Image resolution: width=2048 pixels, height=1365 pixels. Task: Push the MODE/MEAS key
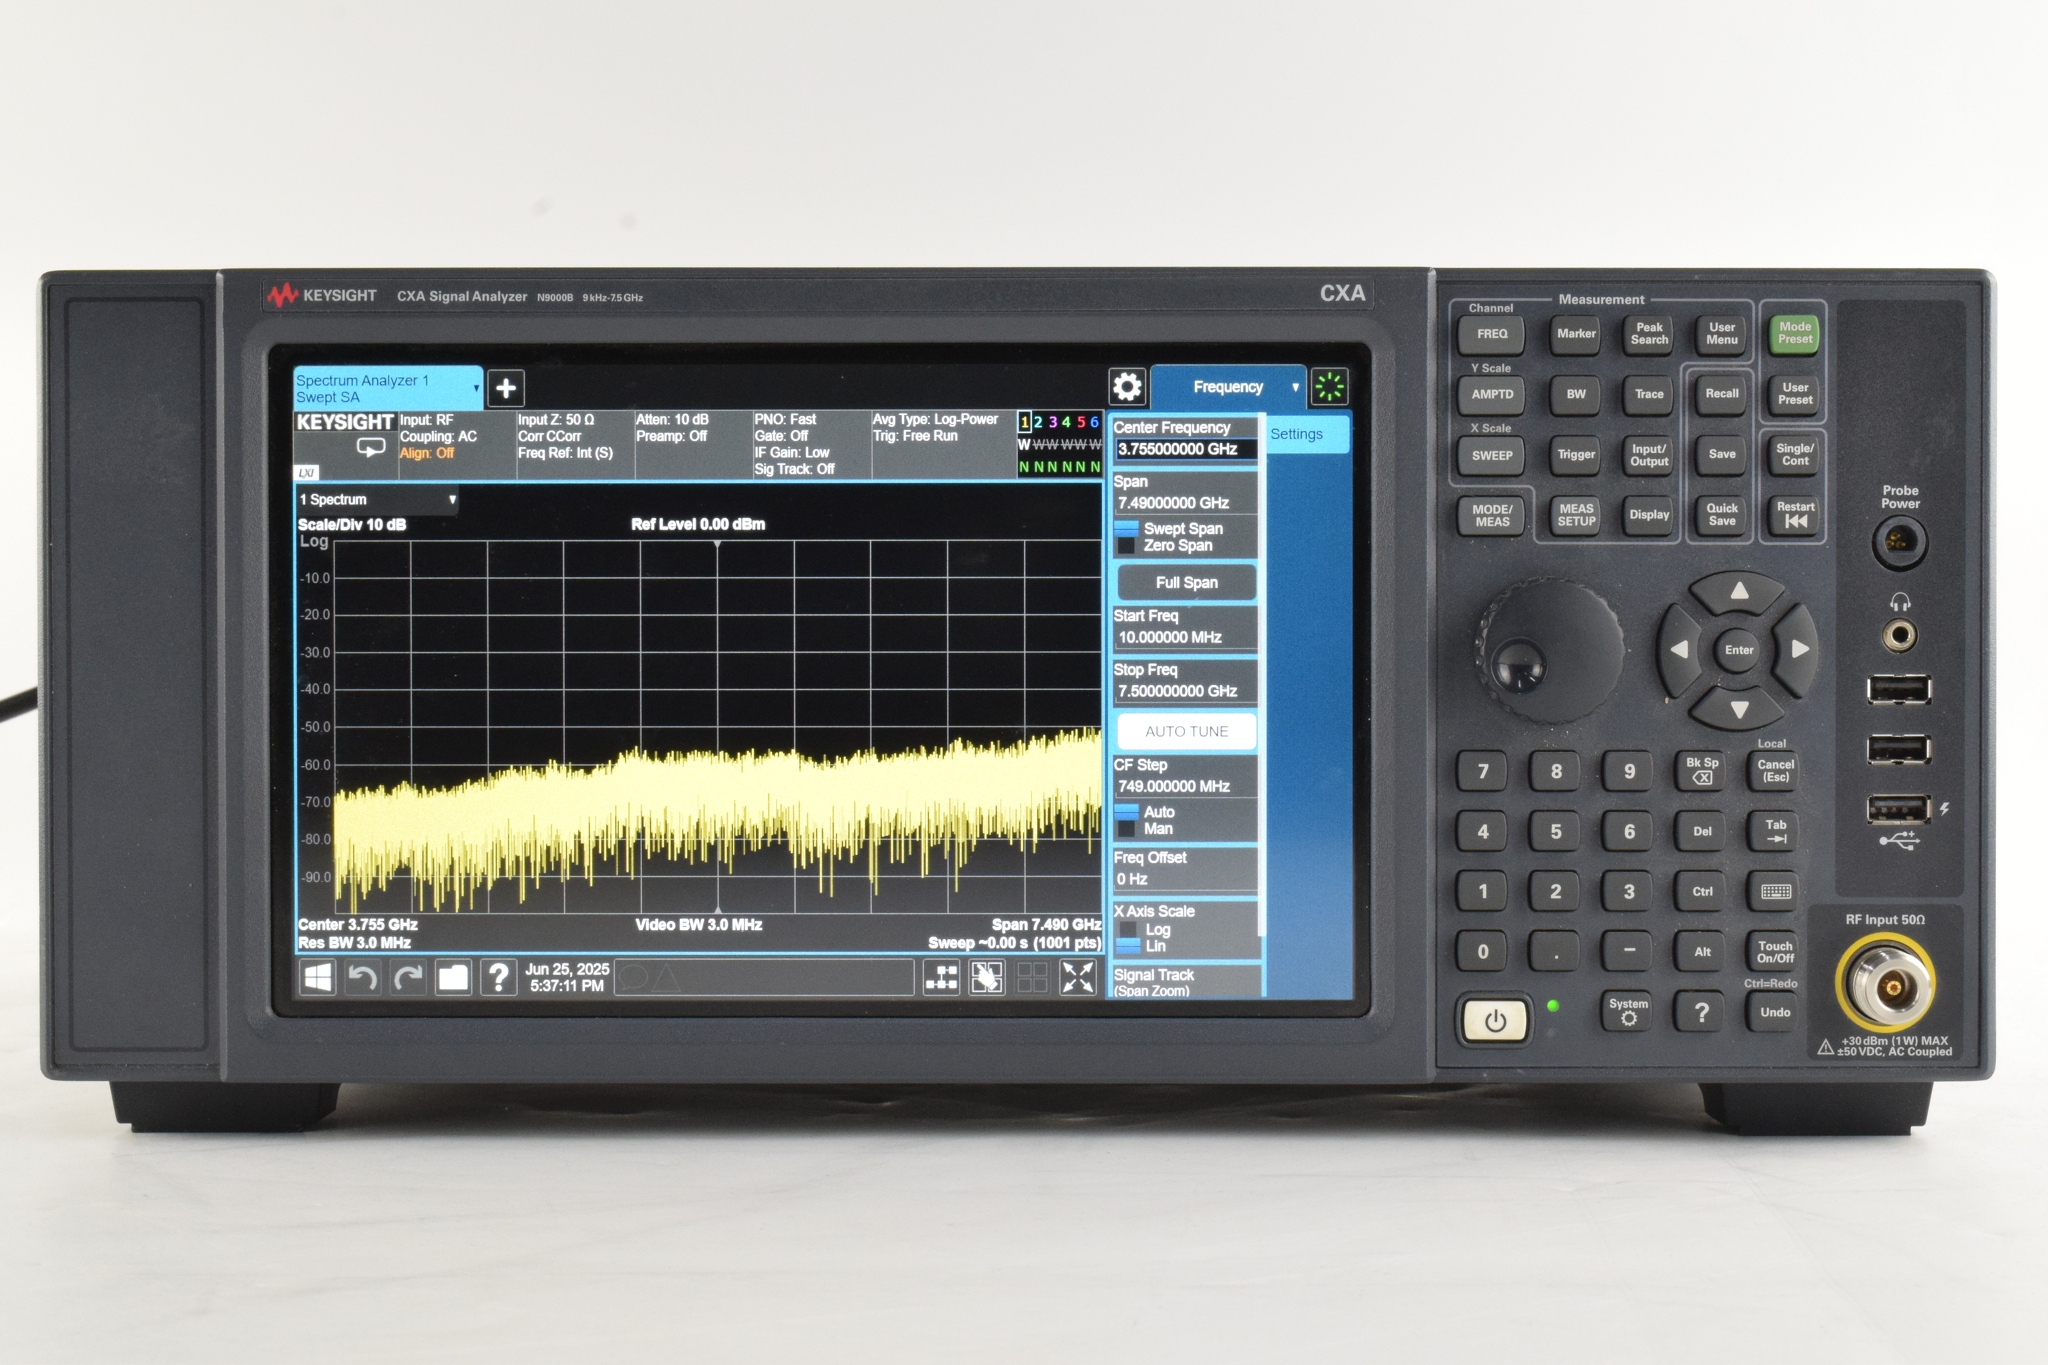[x=1491, y=515]
